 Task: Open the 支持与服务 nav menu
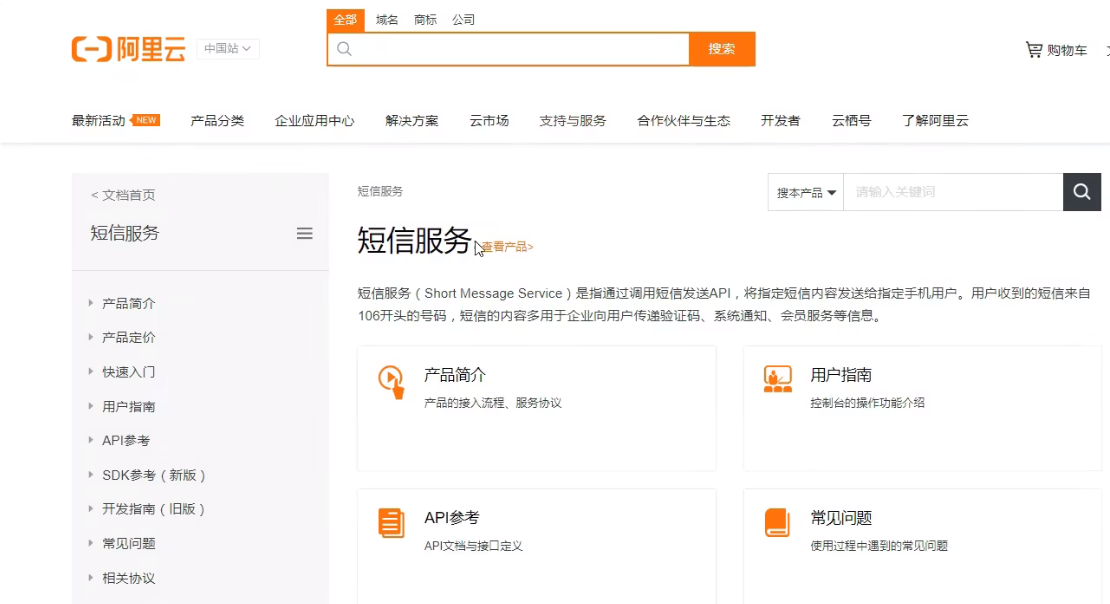point(573,120)
